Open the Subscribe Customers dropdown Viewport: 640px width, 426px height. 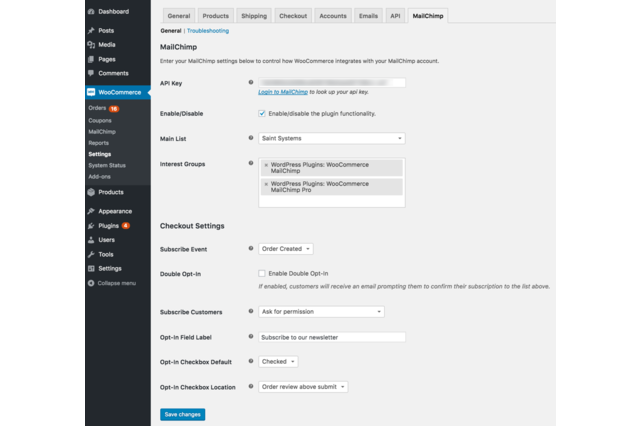(x=321, y=312)
